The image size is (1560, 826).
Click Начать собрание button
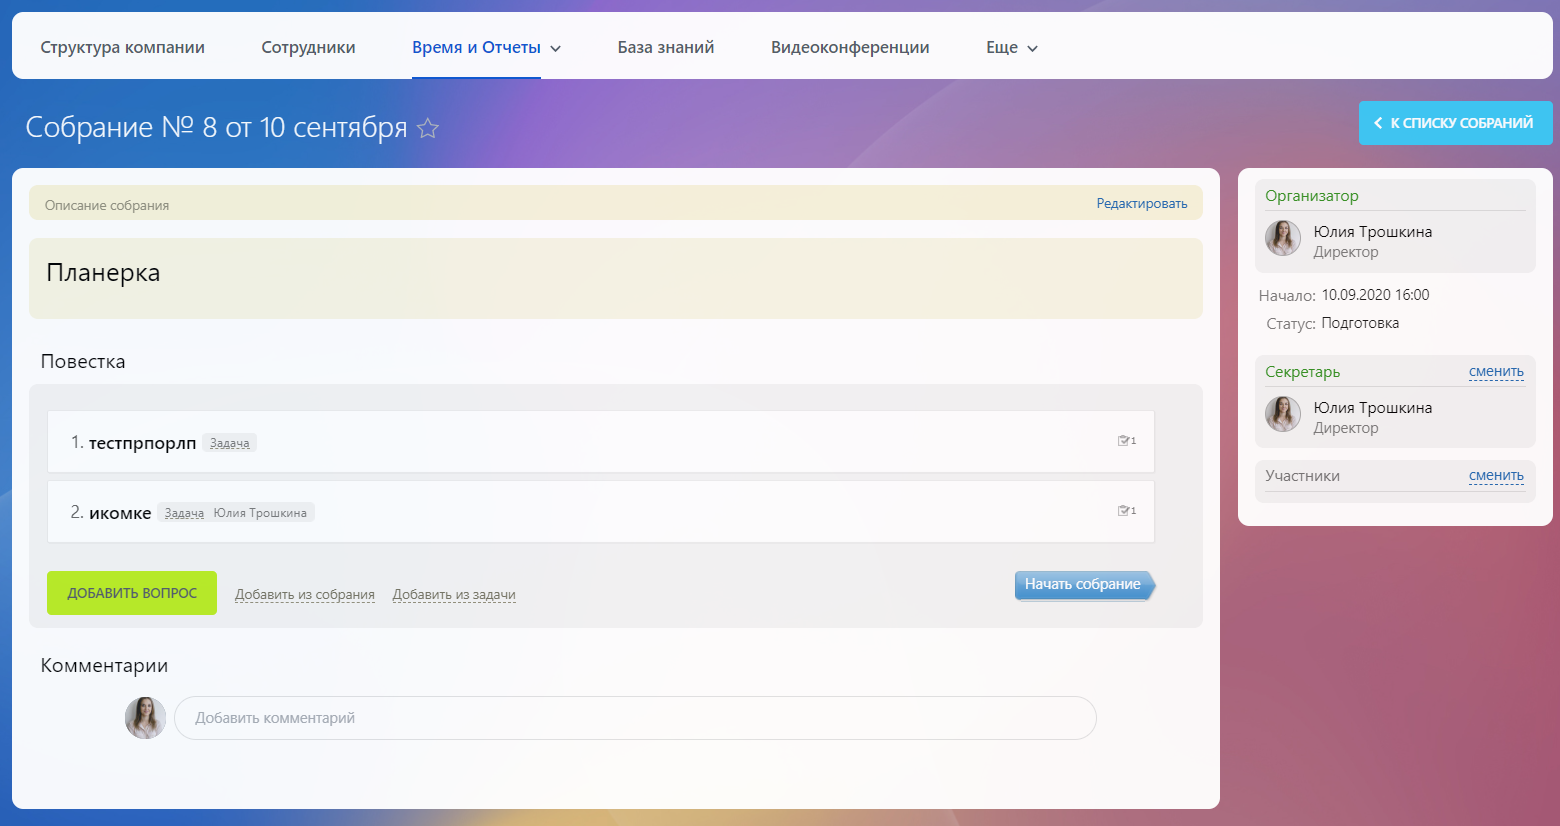pos(1083,585)
